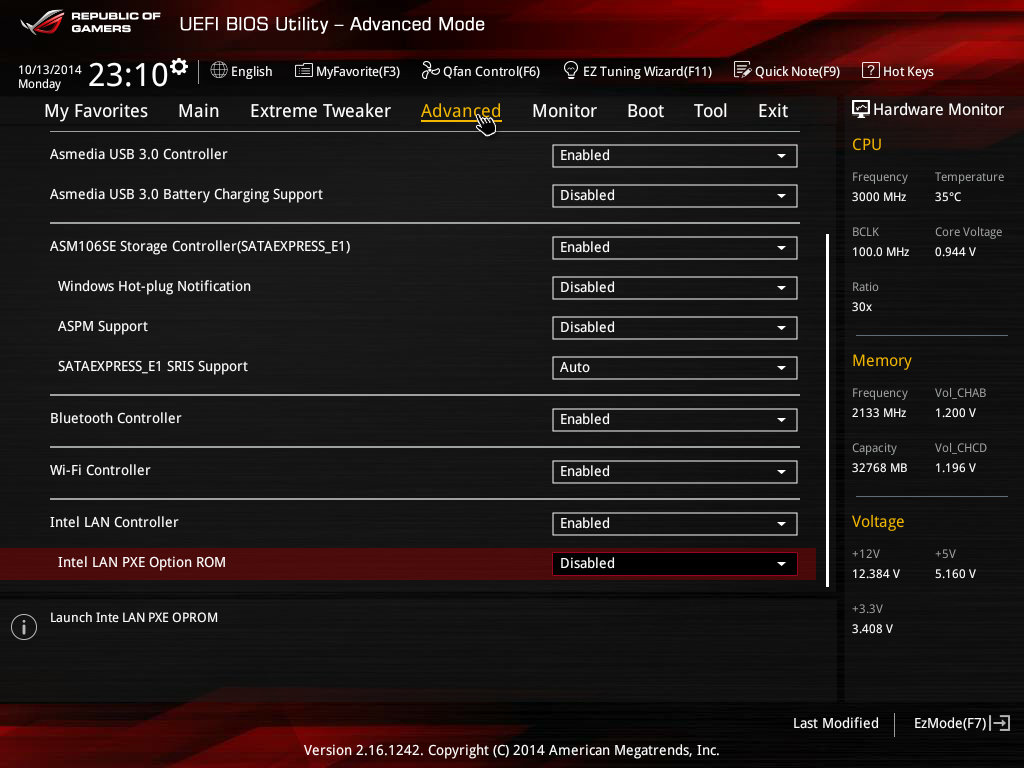Click memory capacity value 32768 MB
This screenshot has width=1024, height=768.
point(879,468)
